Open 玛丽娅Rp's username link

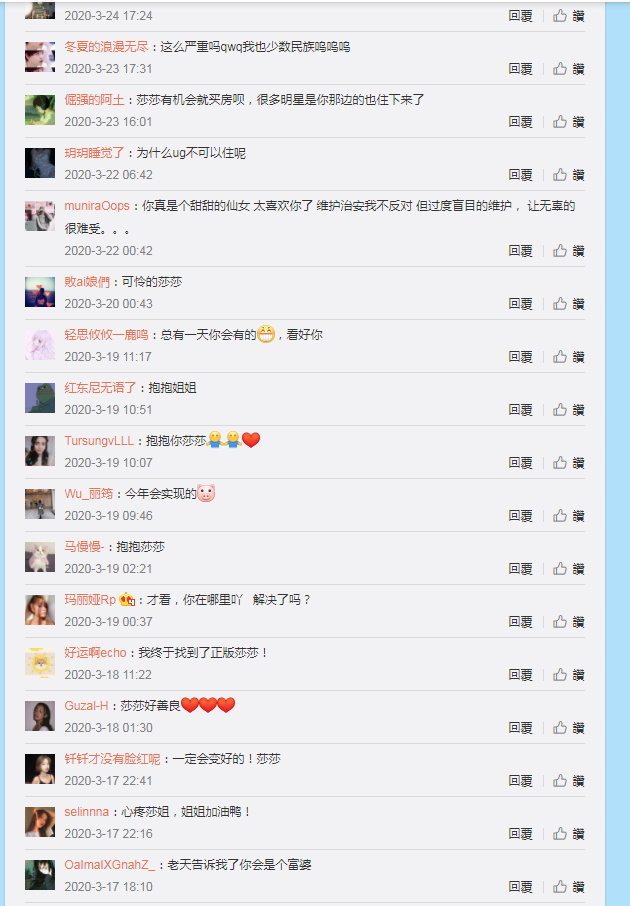click(90, 600)
